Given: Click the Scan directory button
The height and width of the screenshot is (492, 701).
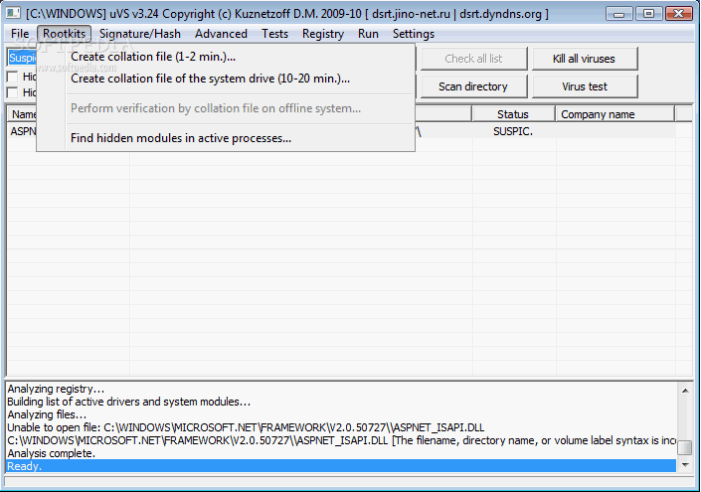Looking at the screenshot, I should point(473,86).
